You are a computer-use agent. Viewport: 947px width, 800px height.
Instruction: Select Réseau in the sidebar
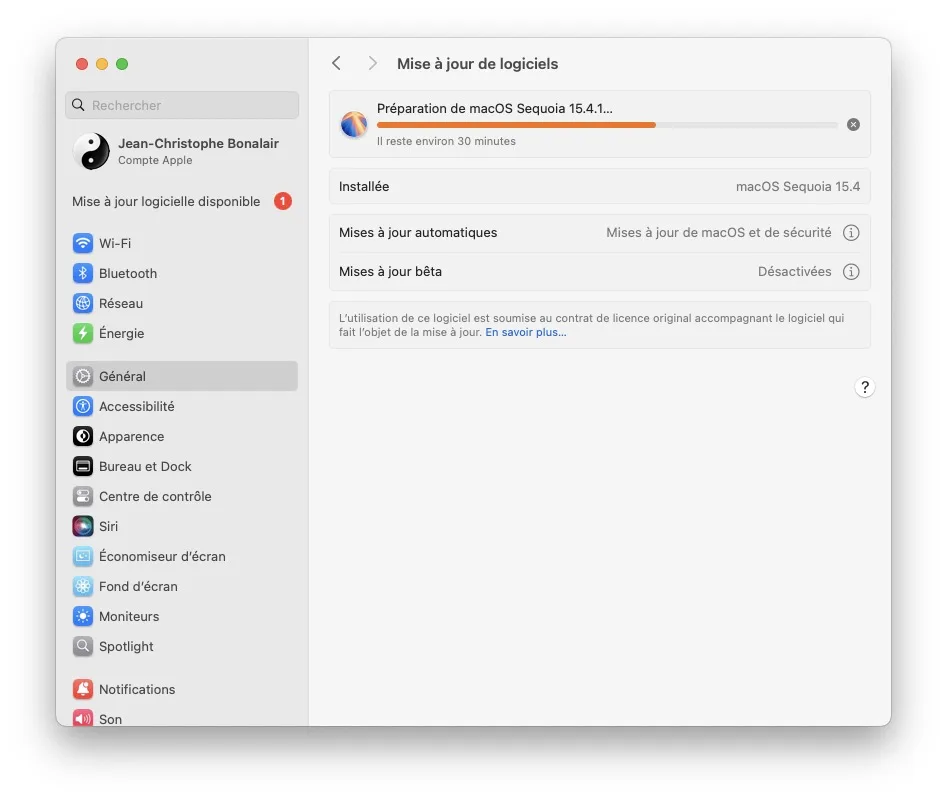(x=182, y=303)
